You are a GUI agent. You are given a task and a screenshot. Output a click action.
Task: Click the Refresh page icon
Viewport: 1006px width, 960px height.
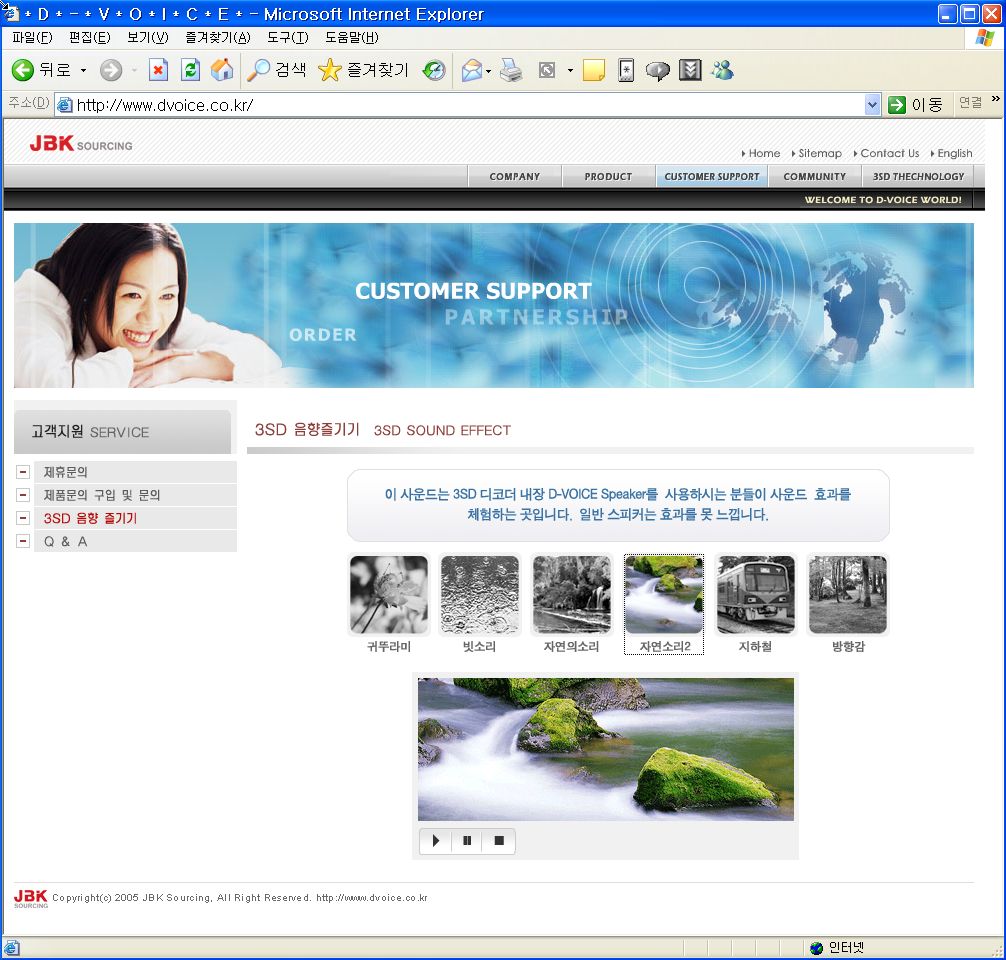[x=190, y=70]
